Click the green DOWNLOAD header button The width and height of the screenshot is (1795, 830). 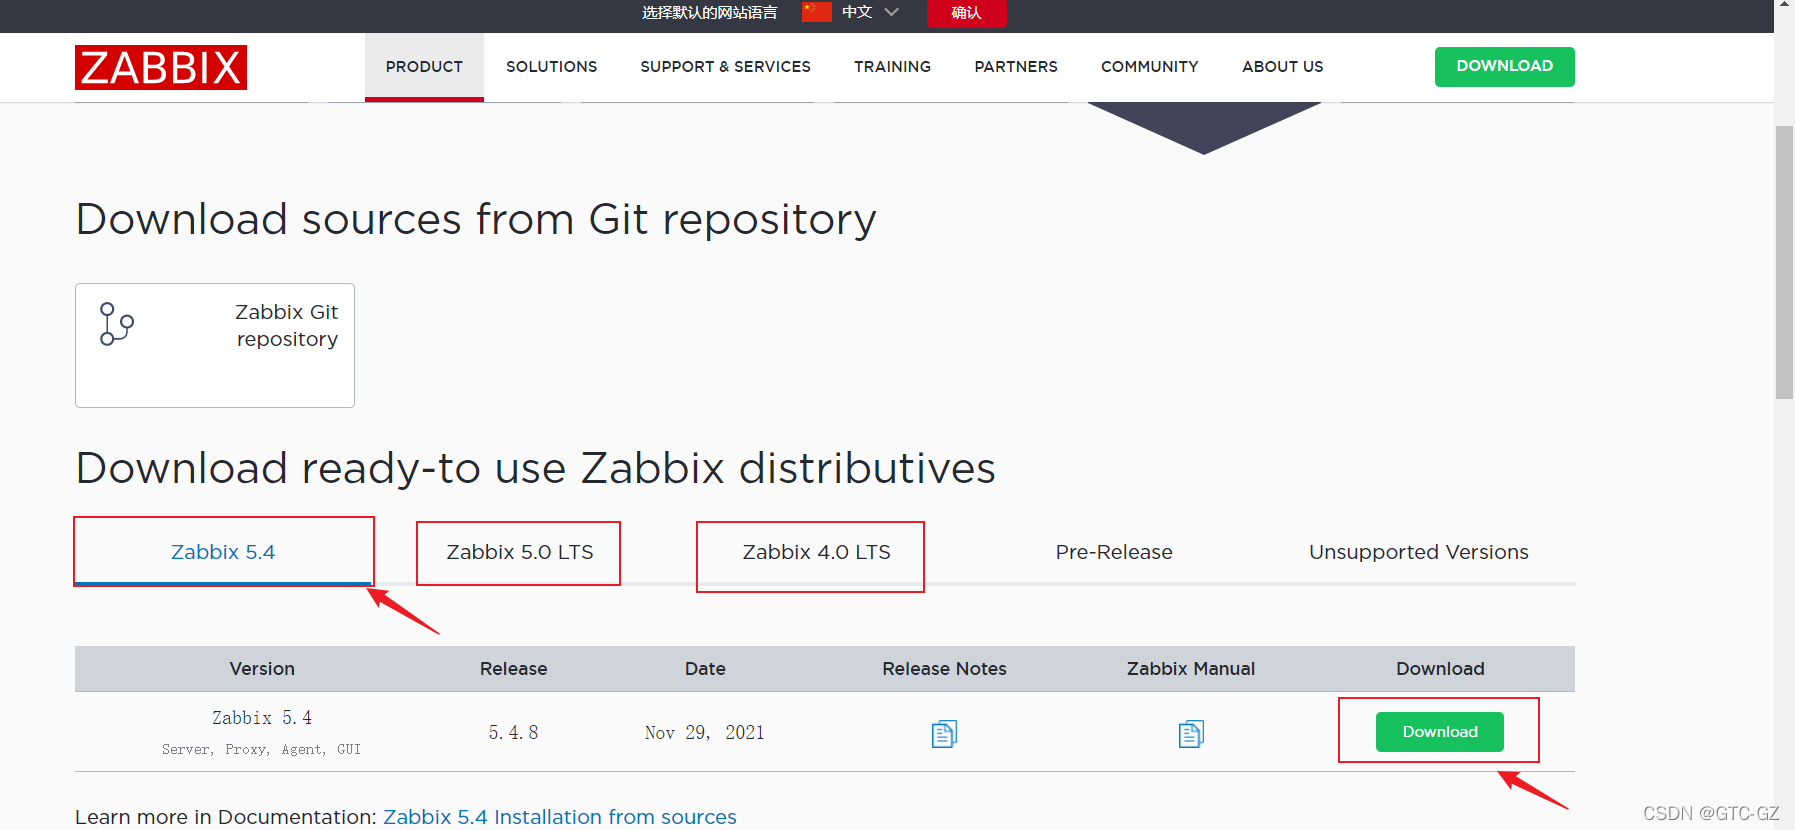(1504, 66)
